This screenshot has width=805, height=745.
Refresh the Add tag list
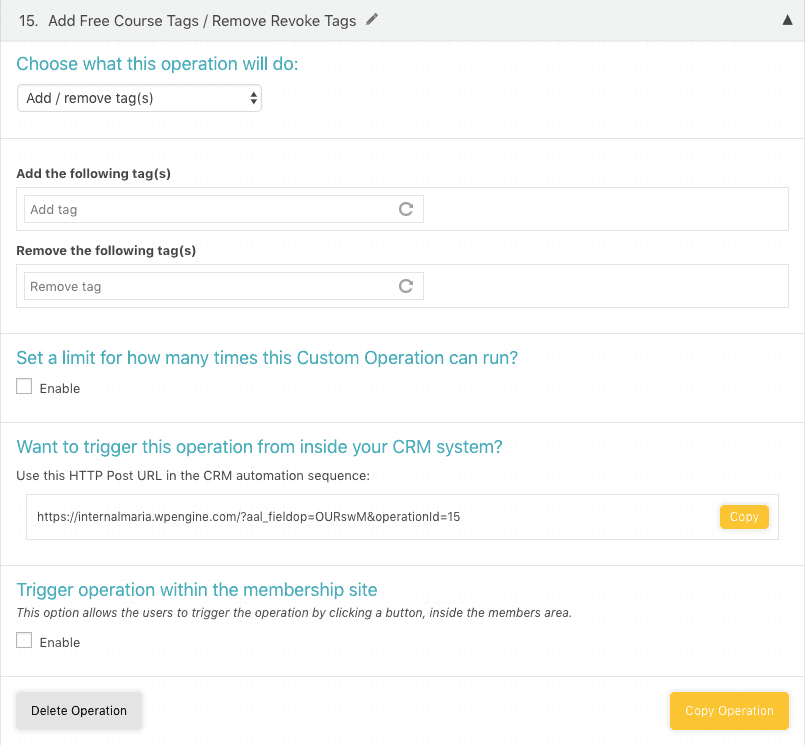[x=406, y=210]
